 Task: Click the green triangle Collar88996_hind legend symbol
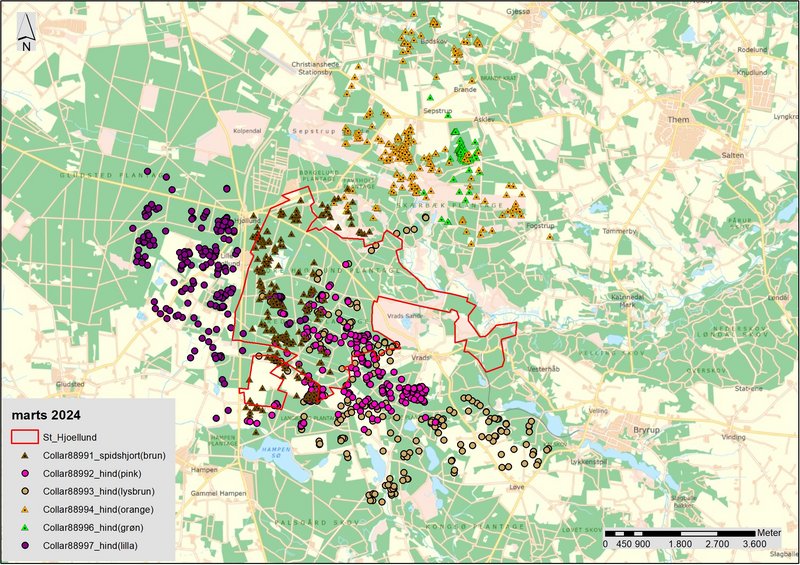(26, 527)
